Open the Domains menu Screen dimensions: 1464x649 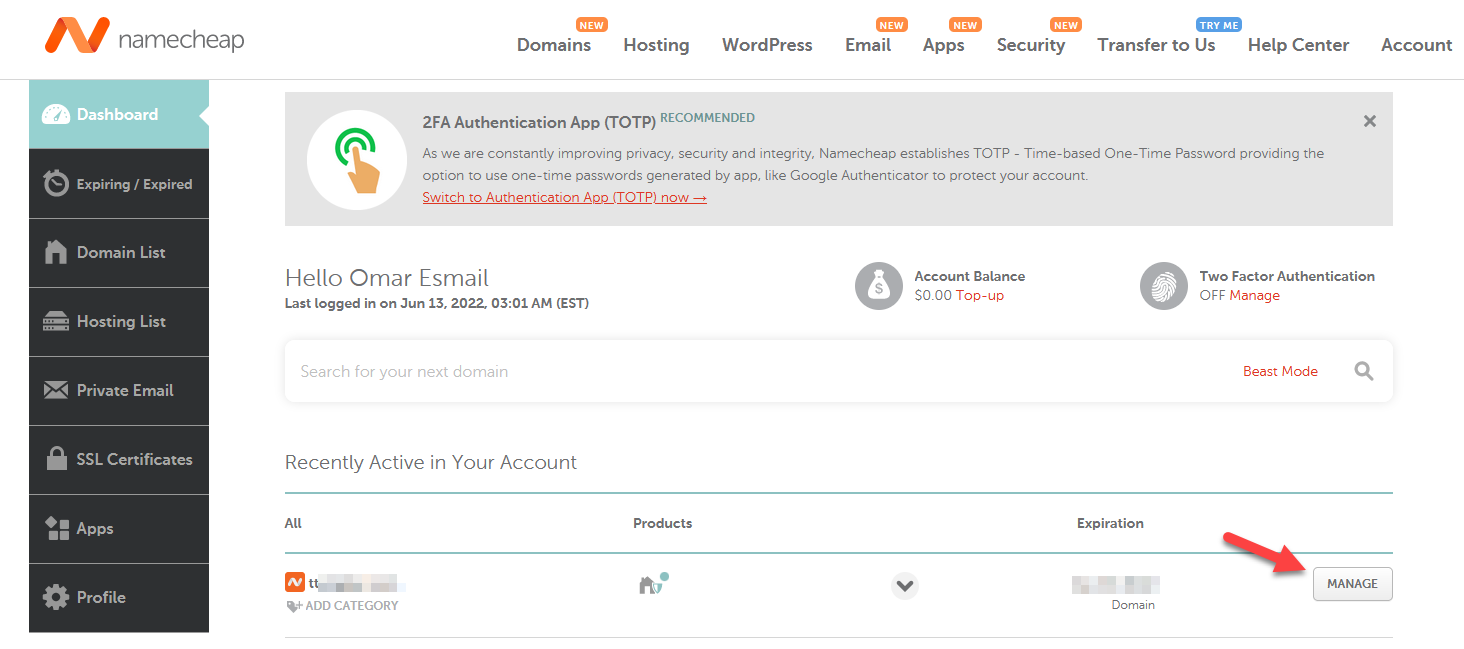click(x=553, y=45)
